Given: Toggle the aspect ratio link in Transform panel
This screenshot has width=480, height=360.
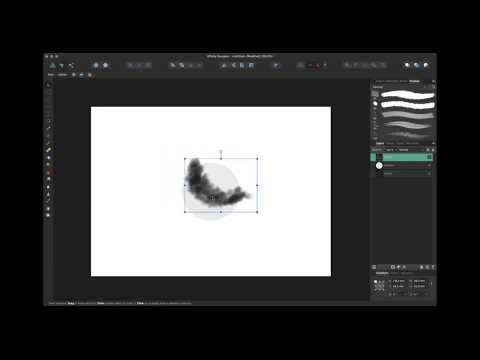Looking at the screenshot, I should point(431,284).
